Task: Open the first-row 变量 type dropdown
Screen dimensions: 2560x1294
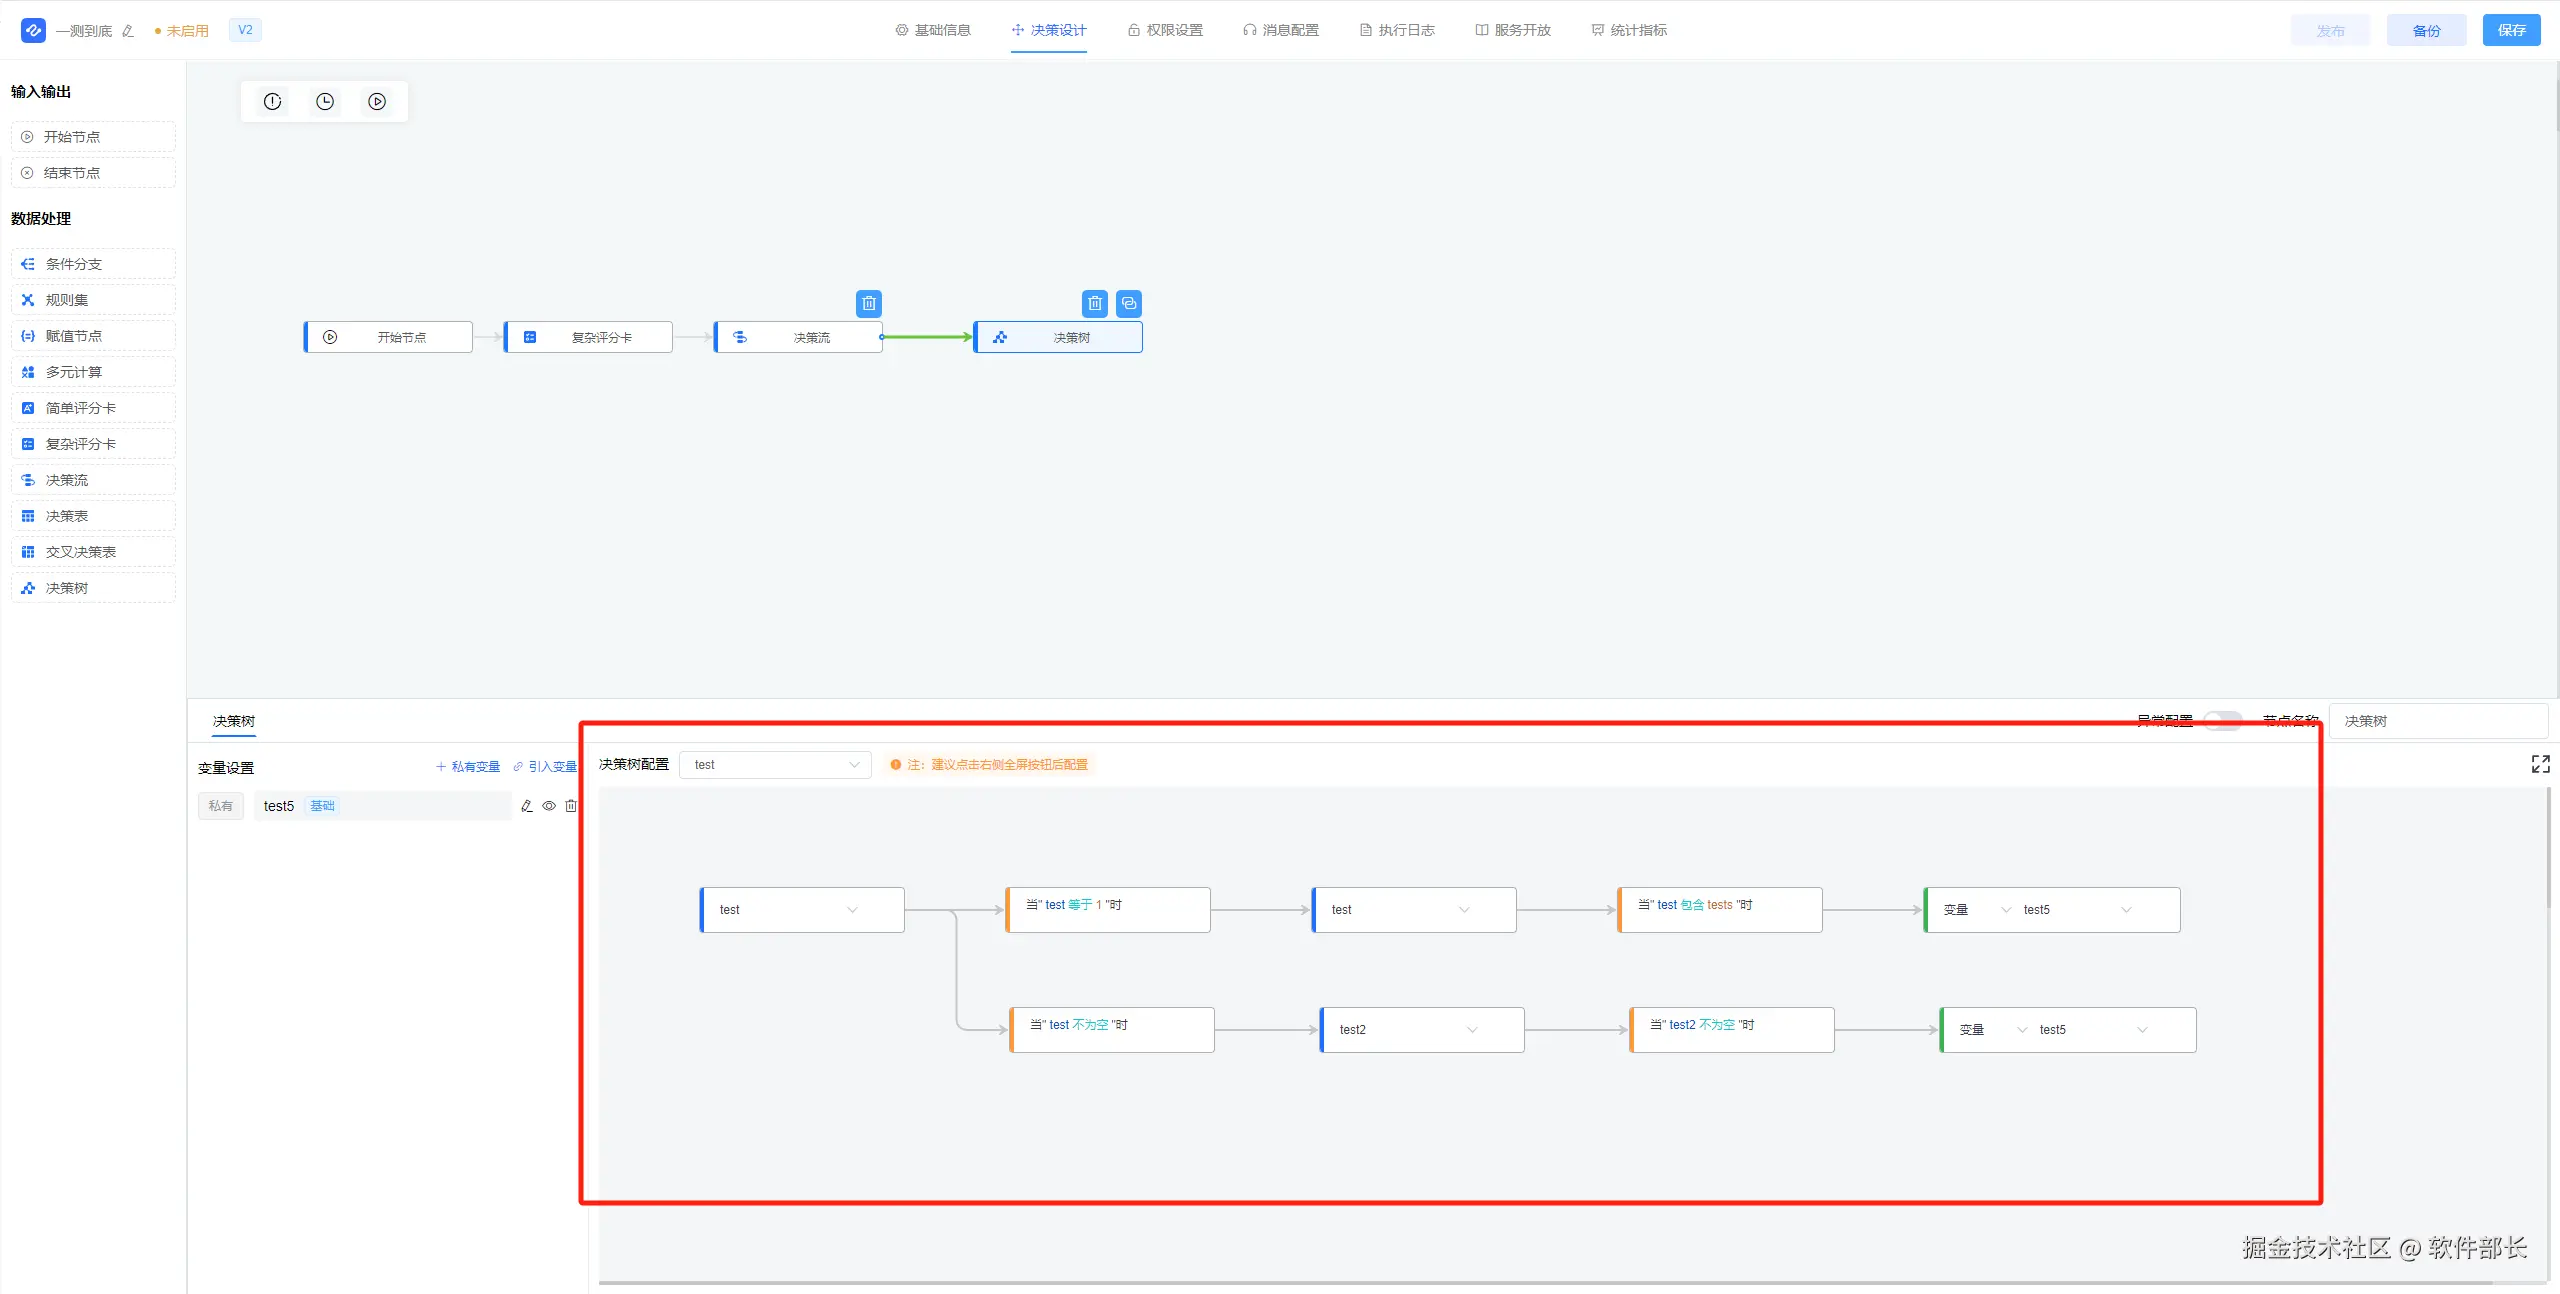Action: click(x=1976, y=910)
